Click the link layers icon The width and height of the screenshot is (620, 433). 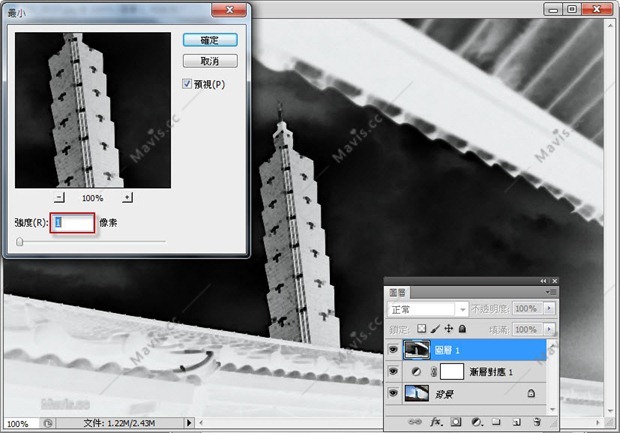pos(415,422)
